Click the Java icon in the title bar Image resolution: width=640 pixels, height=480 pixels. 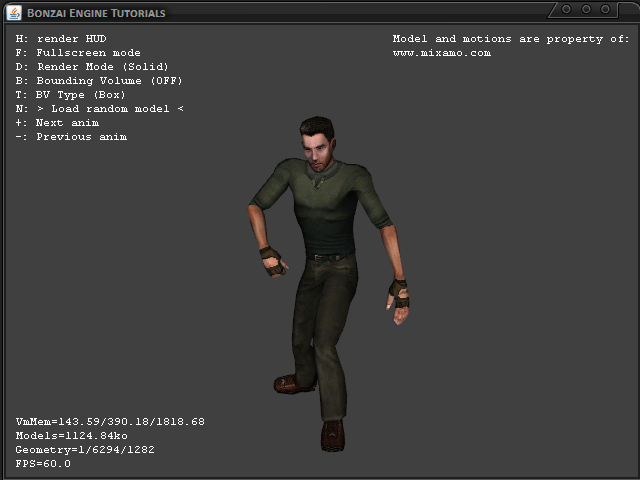[12, 12]
